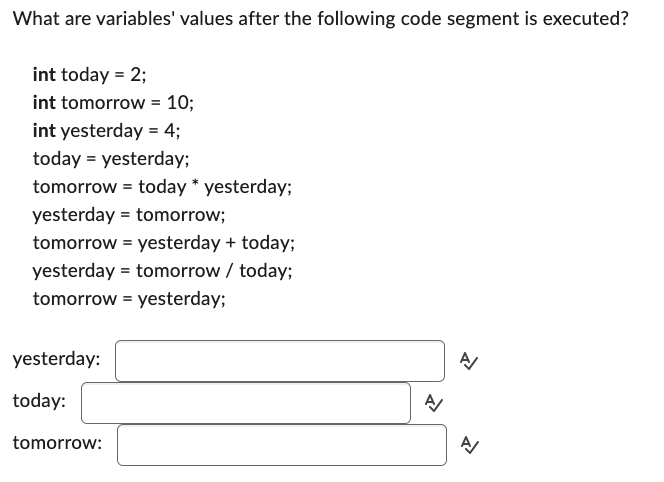Click the 'yesterday:' field label
This screenshot has height=482, width=664.
point(56,359)
